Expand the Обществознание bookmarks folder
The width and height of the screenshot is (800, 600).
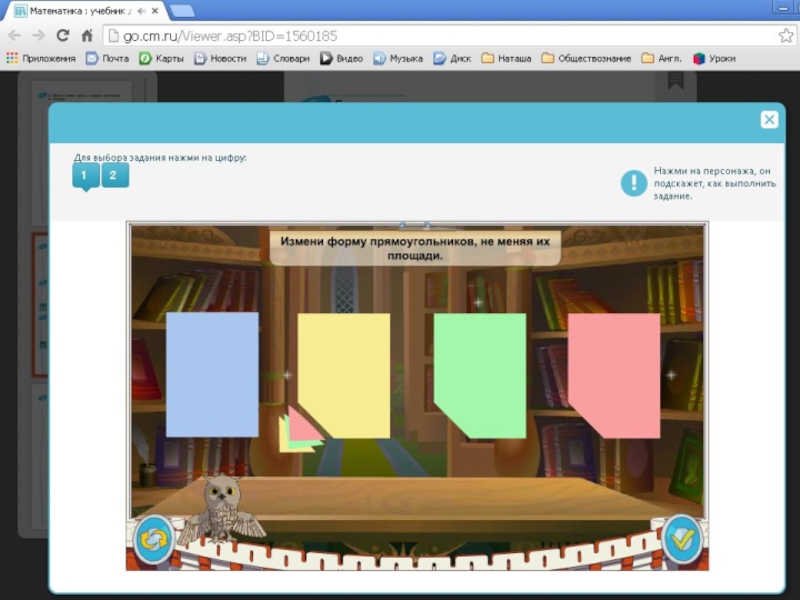tap(586, 58)
